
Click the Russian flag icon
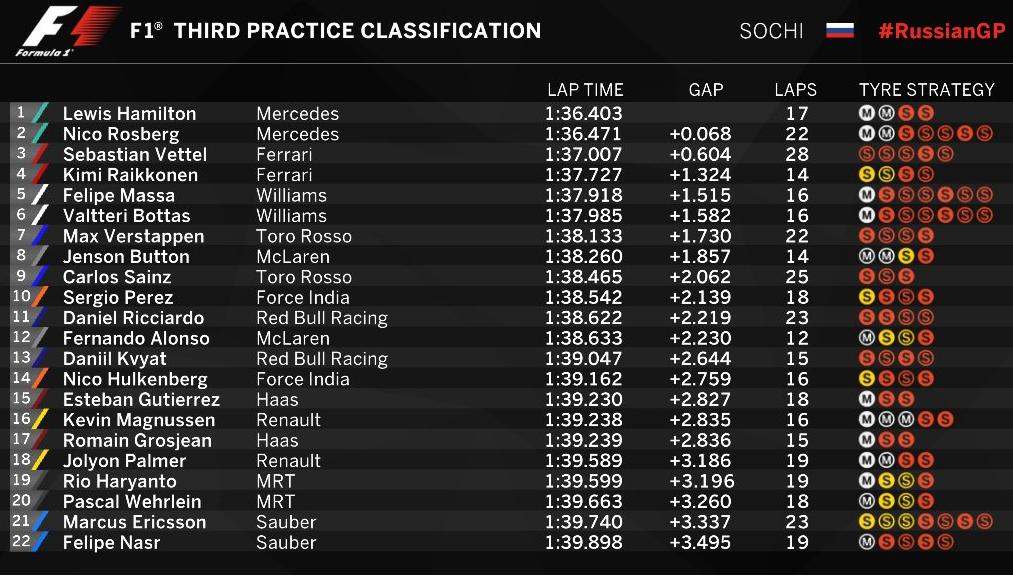pos(840,30)
